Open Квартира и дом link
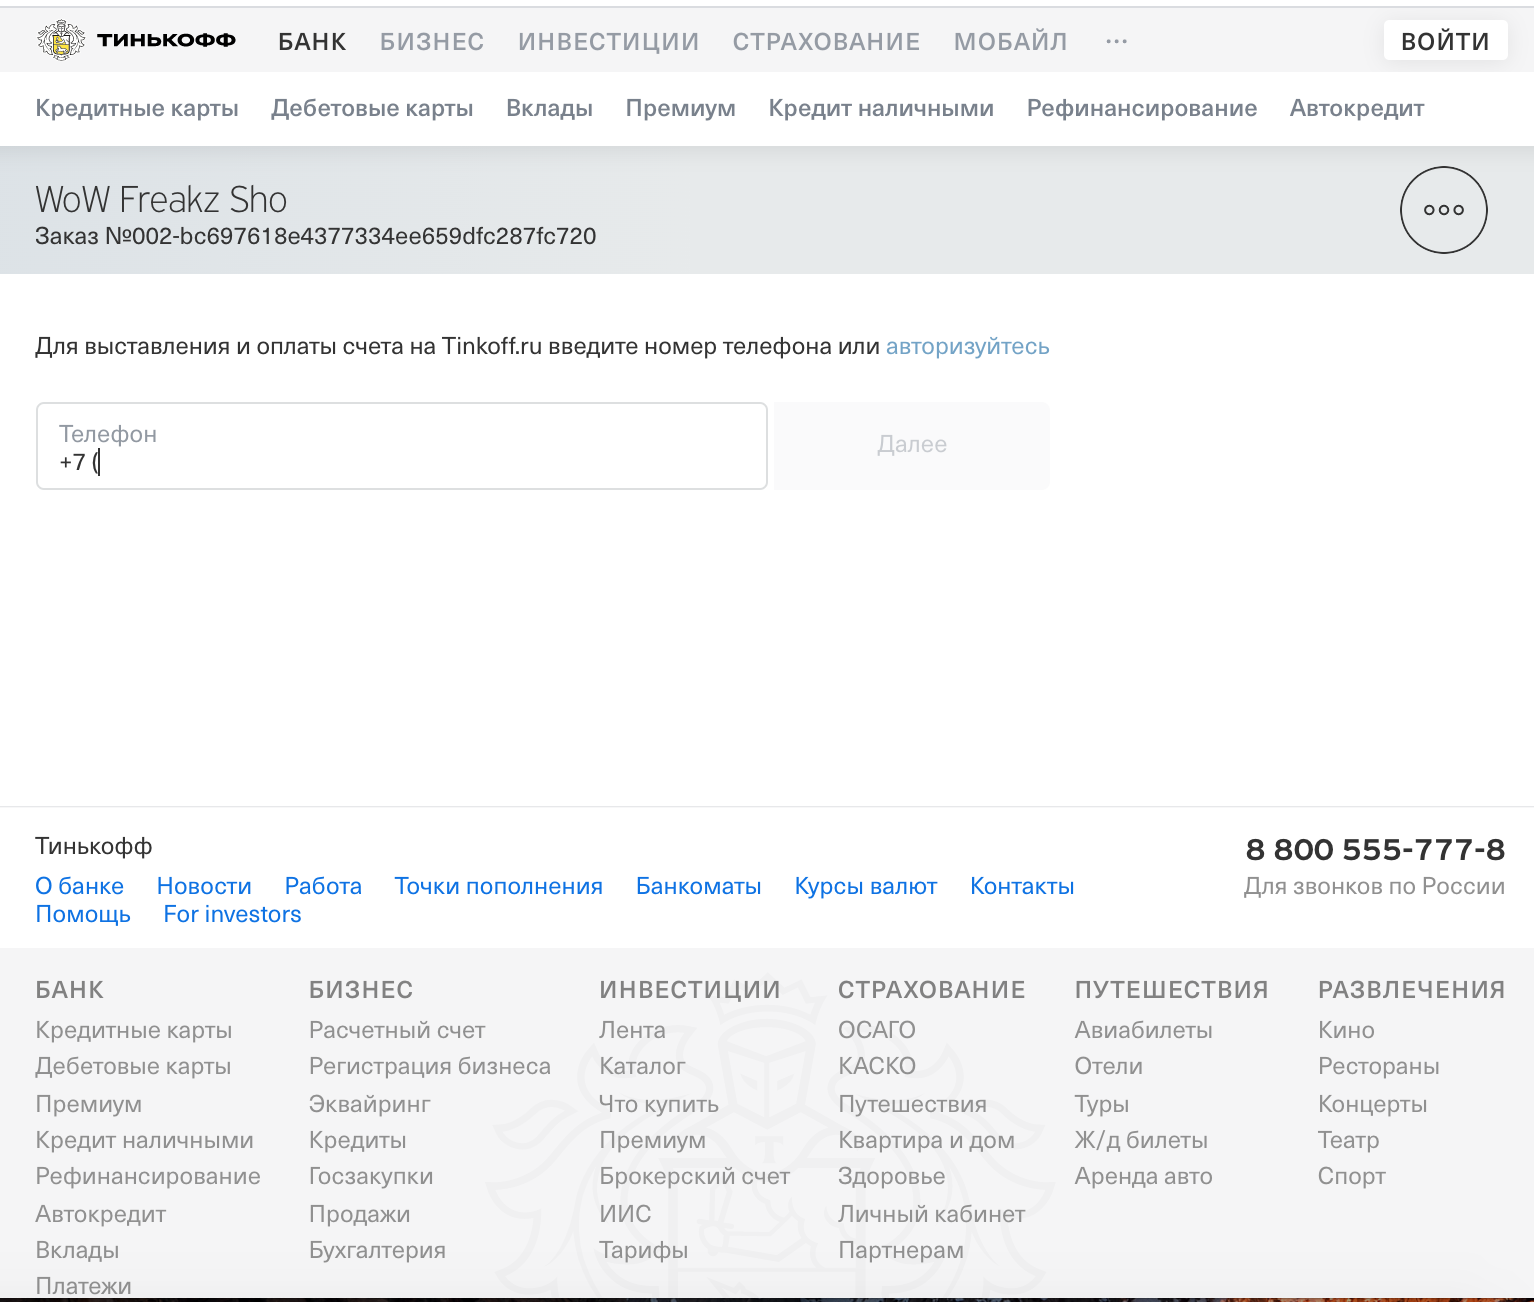 pyautogui.click(x=927, y=1140)
